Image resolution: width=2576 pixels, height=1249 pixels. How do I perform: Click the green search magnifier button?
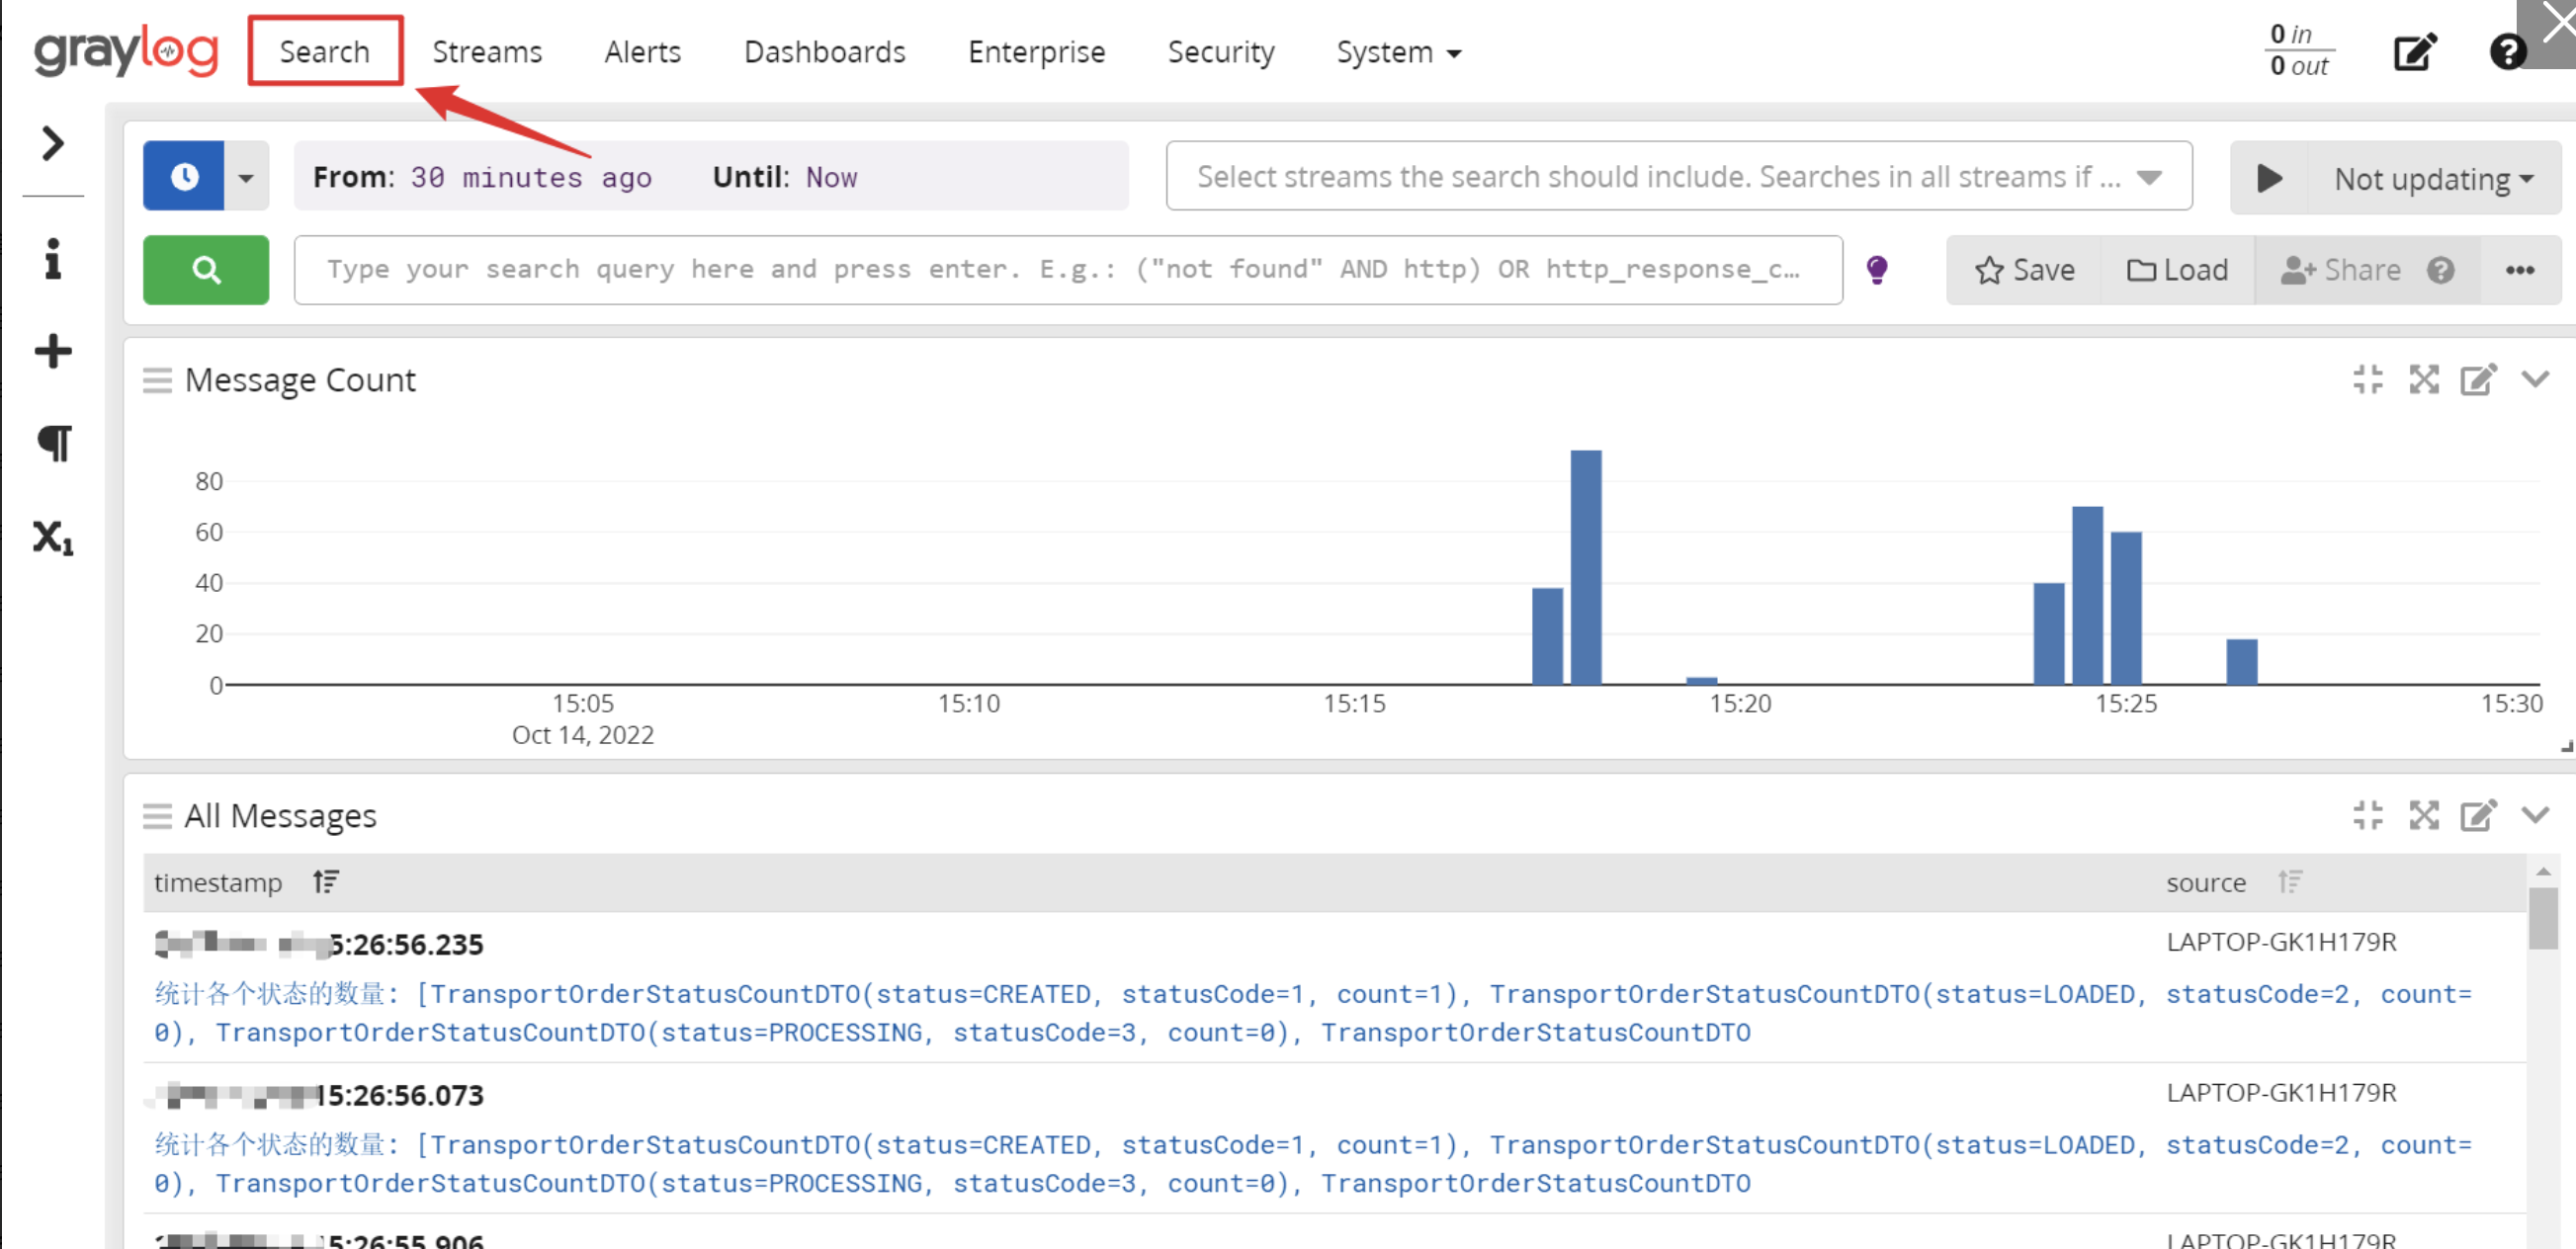tap(205, 269)
